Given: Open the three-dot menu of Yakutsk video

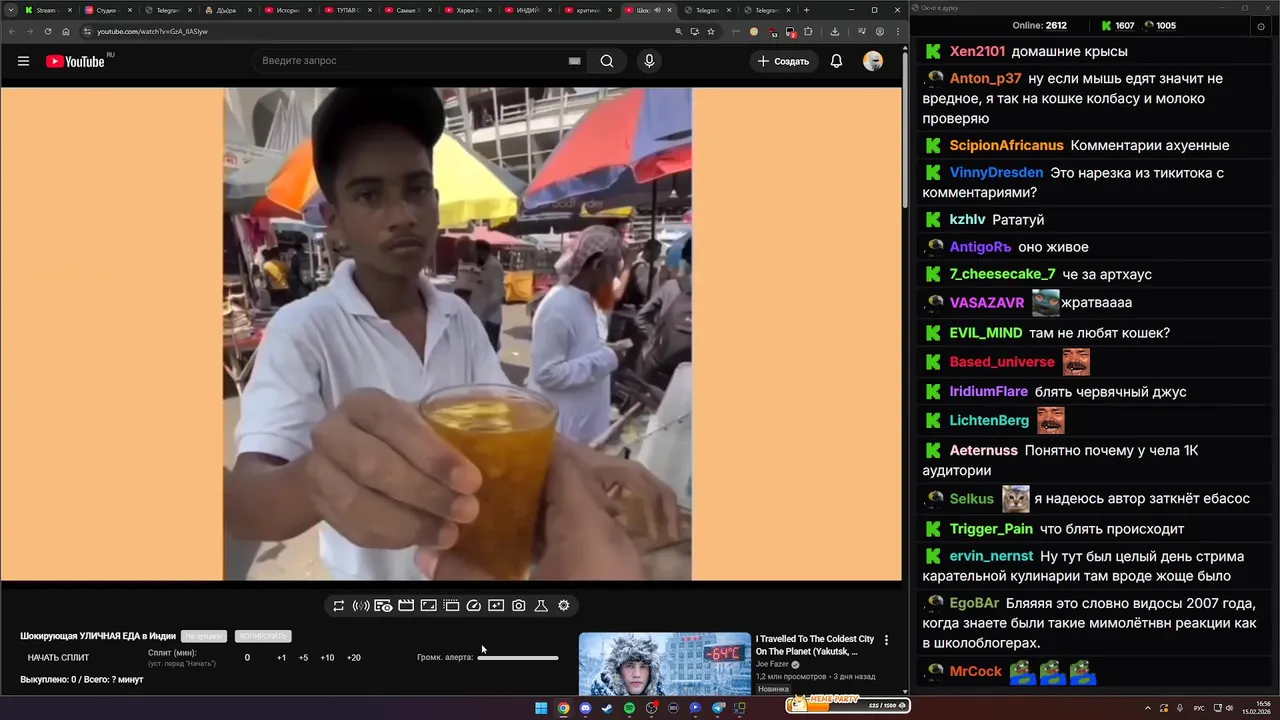Looking at the screenshot, I should click(886, 640).
